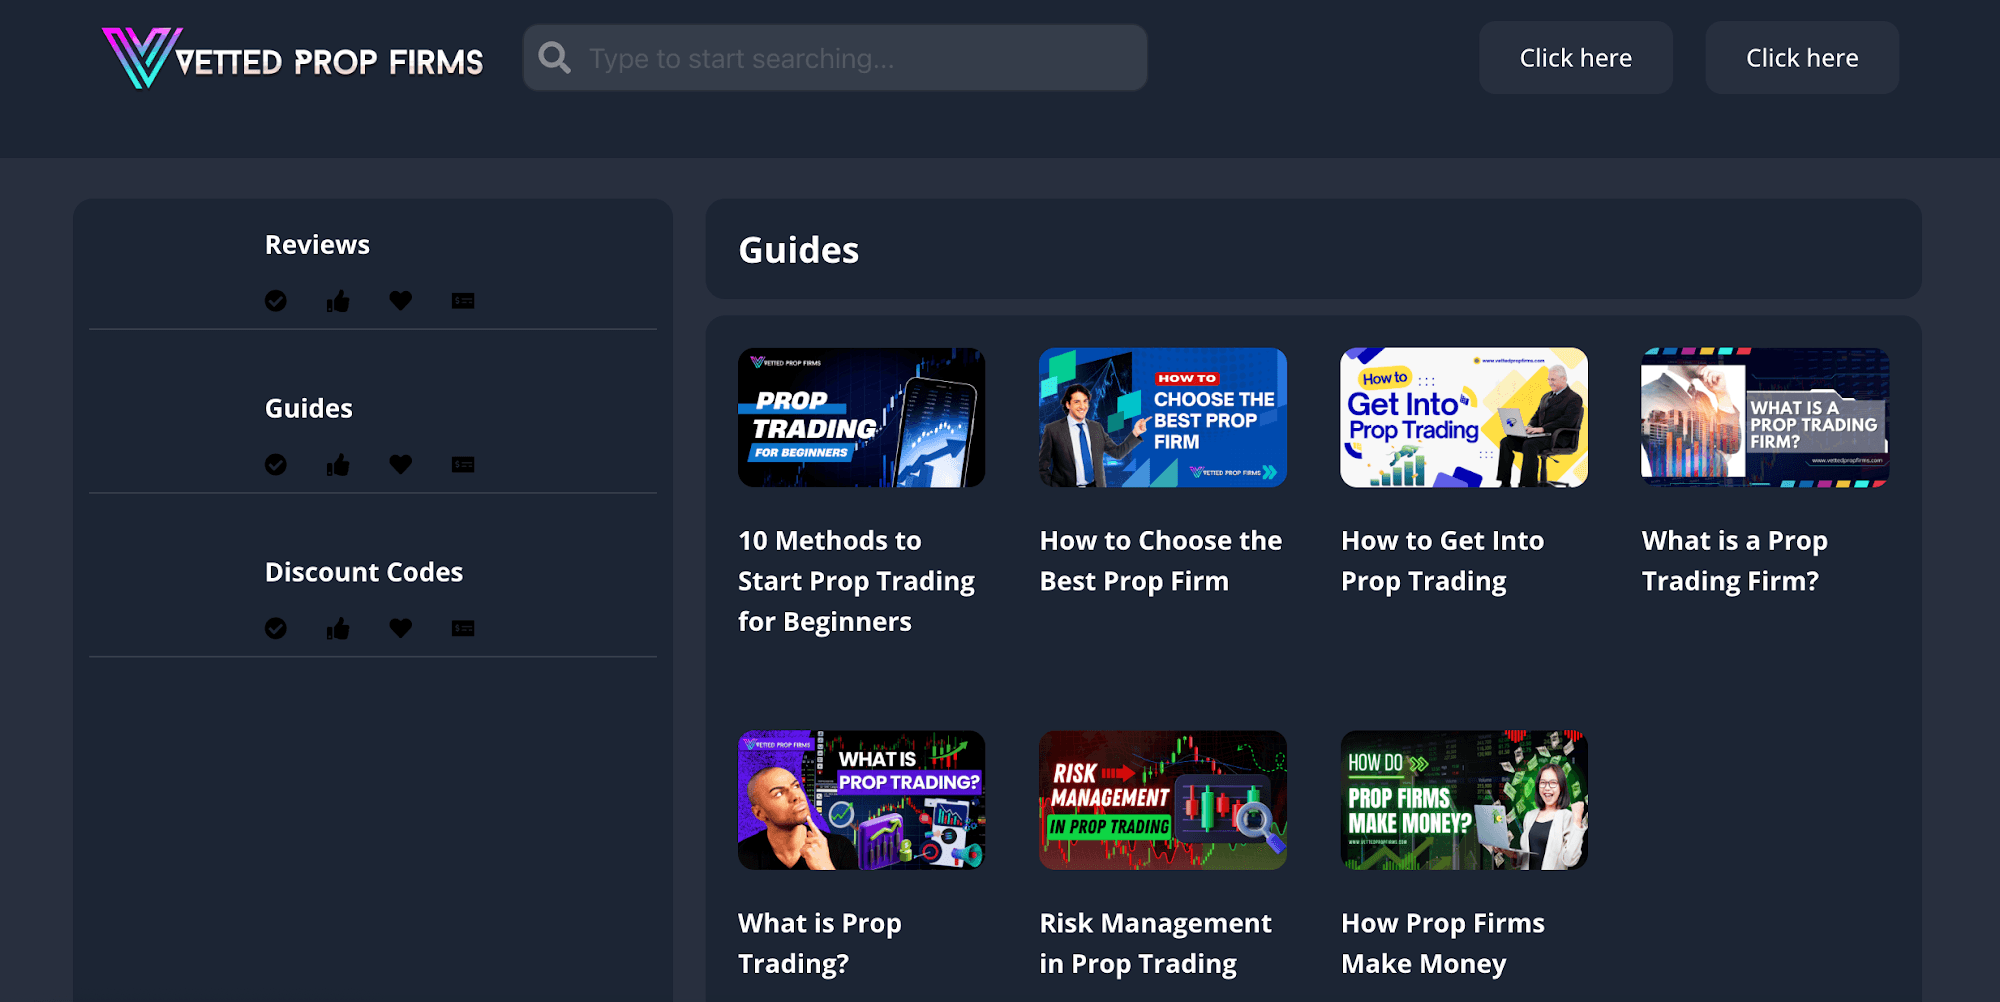Click the checkmark icon under Discount Codes
This screenshot has width=2000, height=1002.
(276, 629)
